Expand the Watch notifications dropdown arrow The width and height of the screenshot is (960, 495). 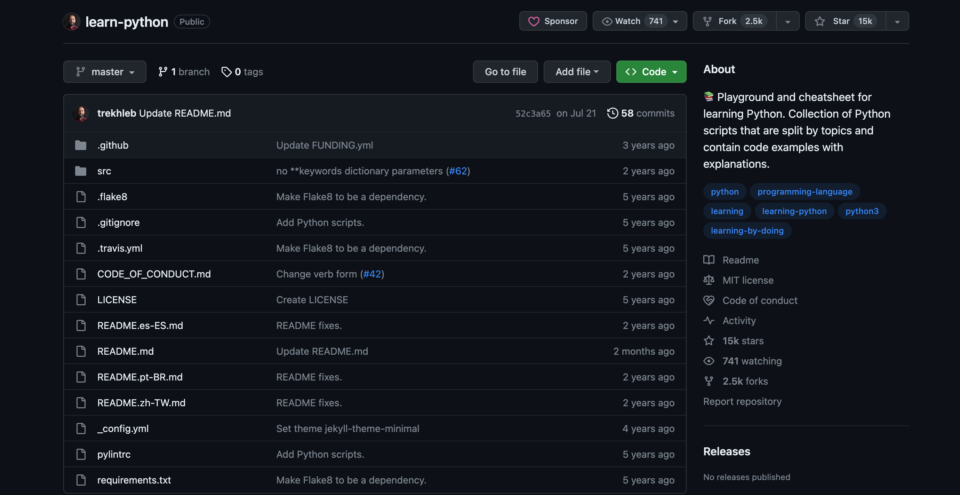coord(677,21)
